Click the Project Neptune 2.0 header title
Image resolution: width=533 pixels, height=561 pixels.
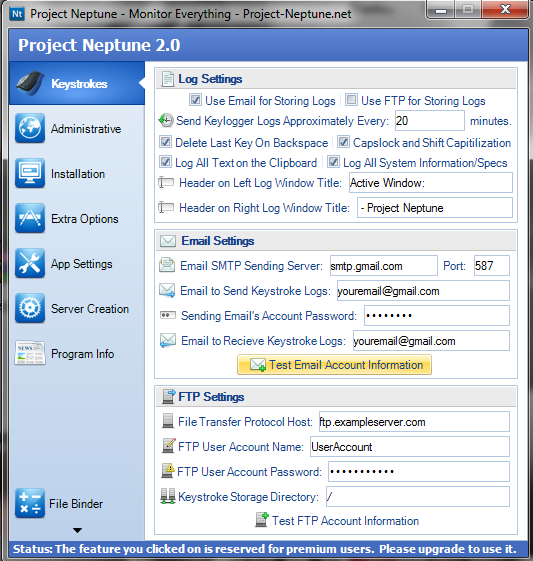[x=99, y=45]
